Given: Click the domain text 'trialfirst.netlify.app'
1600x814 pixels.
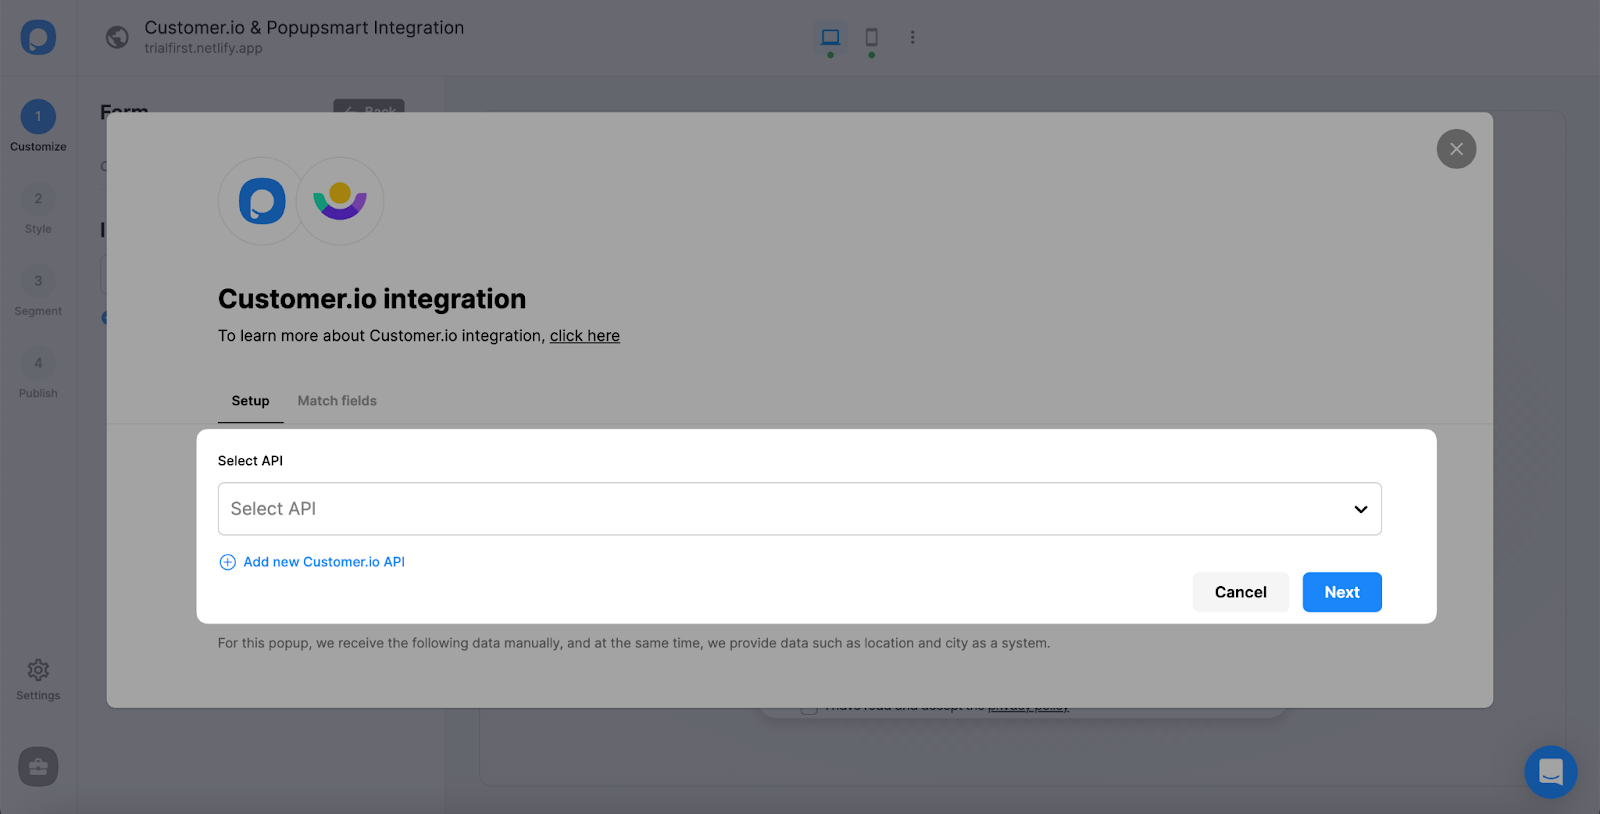Looking at the screenshot, I should point(203,48).
